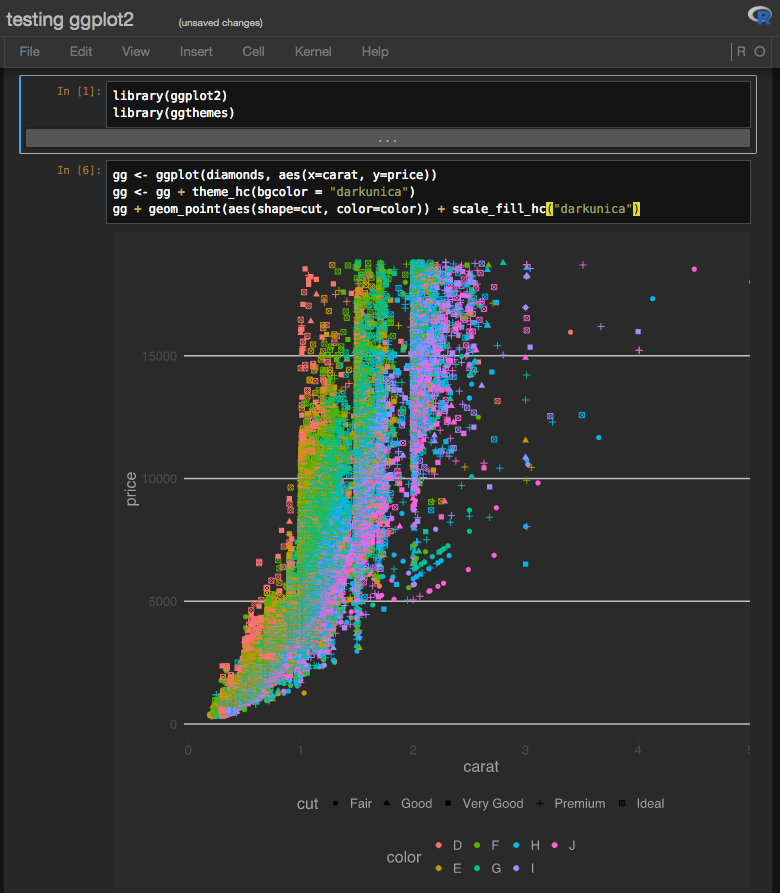Click the 'Very Good' legend label
The image size is (780, 893).
click(493, 804)
